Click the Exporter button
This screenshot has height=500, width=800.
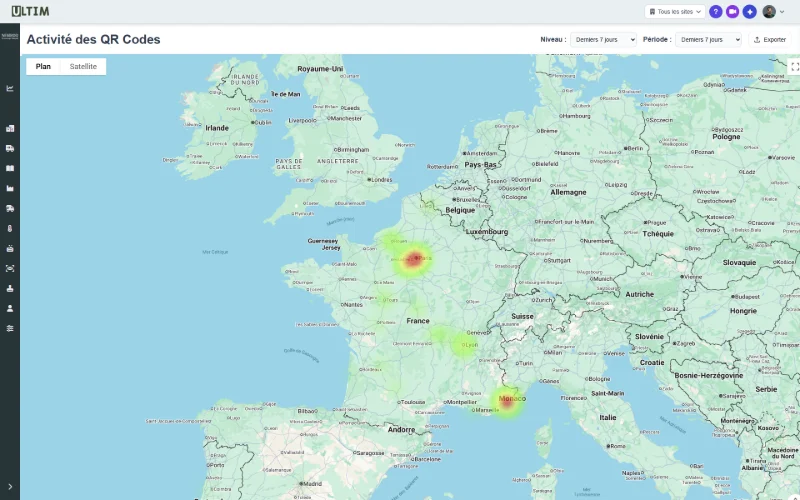[770, 40]
